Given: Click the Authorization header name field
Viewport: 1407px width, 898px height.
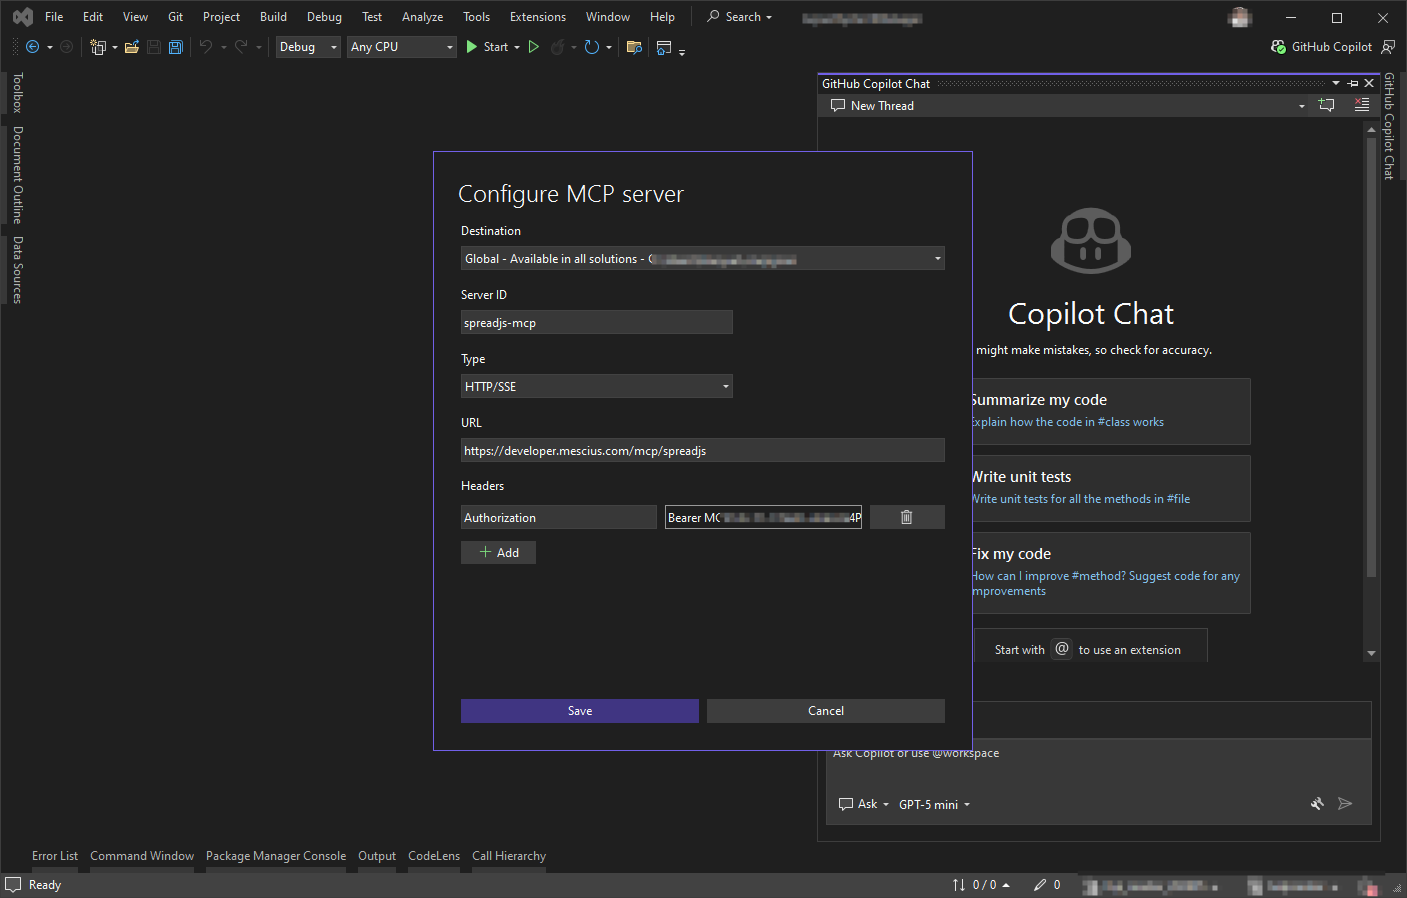Looking at the screenshot, I should 559,517.
